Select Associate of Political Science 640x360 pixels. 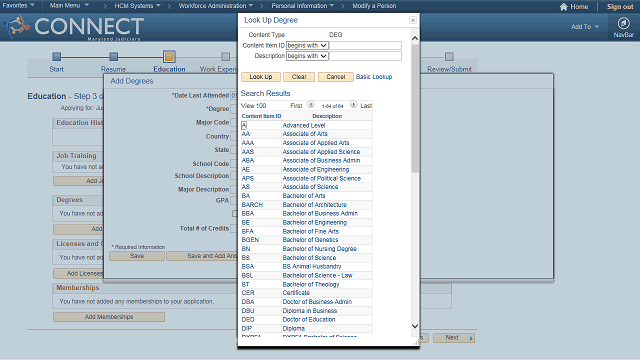coord(322,178)
